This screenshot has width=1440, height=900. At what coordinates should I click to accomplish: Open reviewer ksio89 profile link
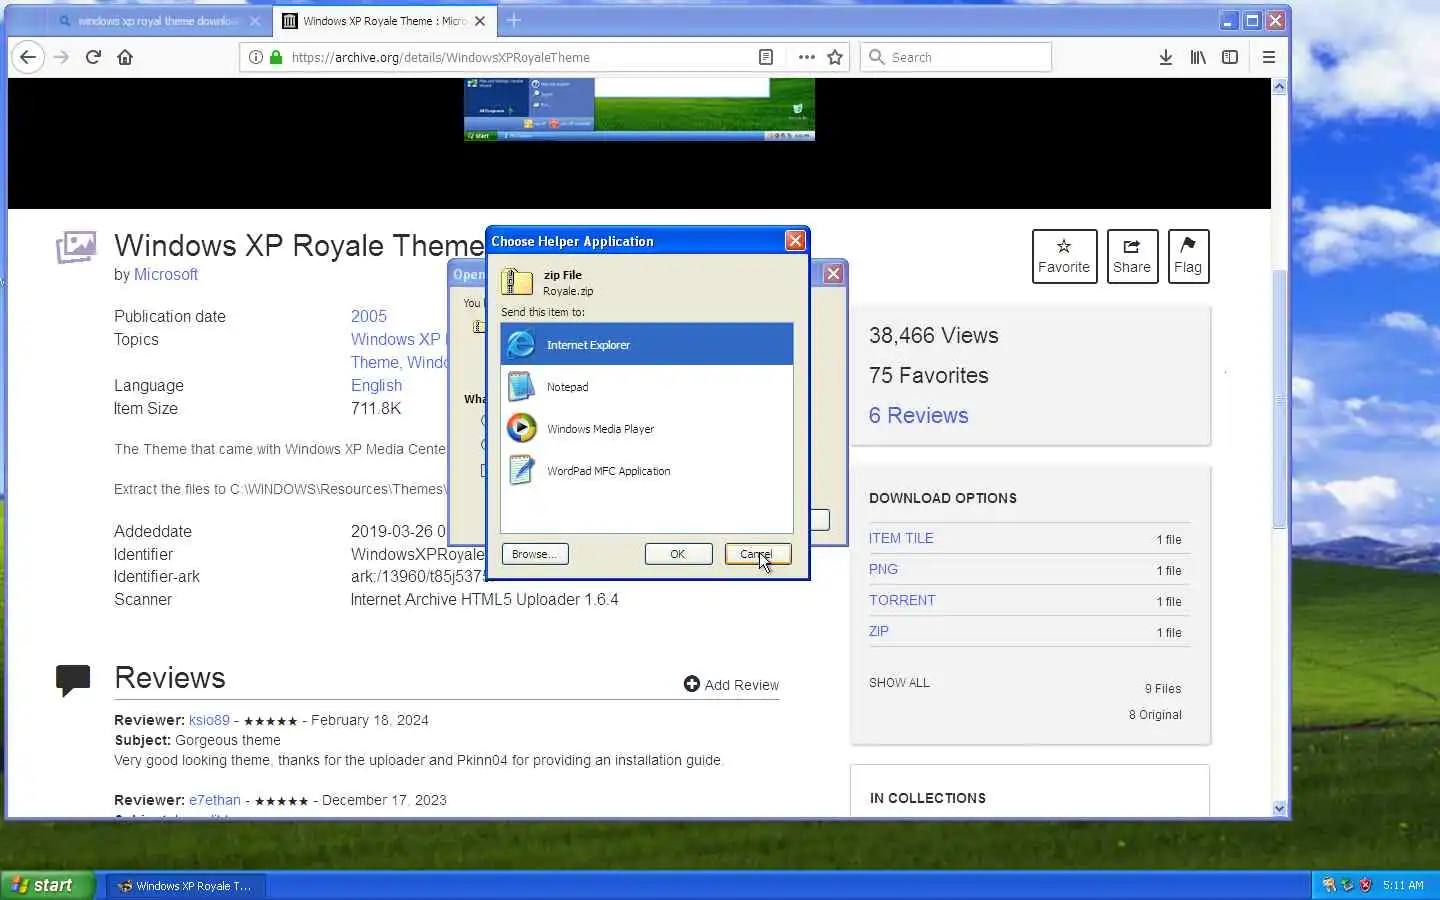point(209,720)
